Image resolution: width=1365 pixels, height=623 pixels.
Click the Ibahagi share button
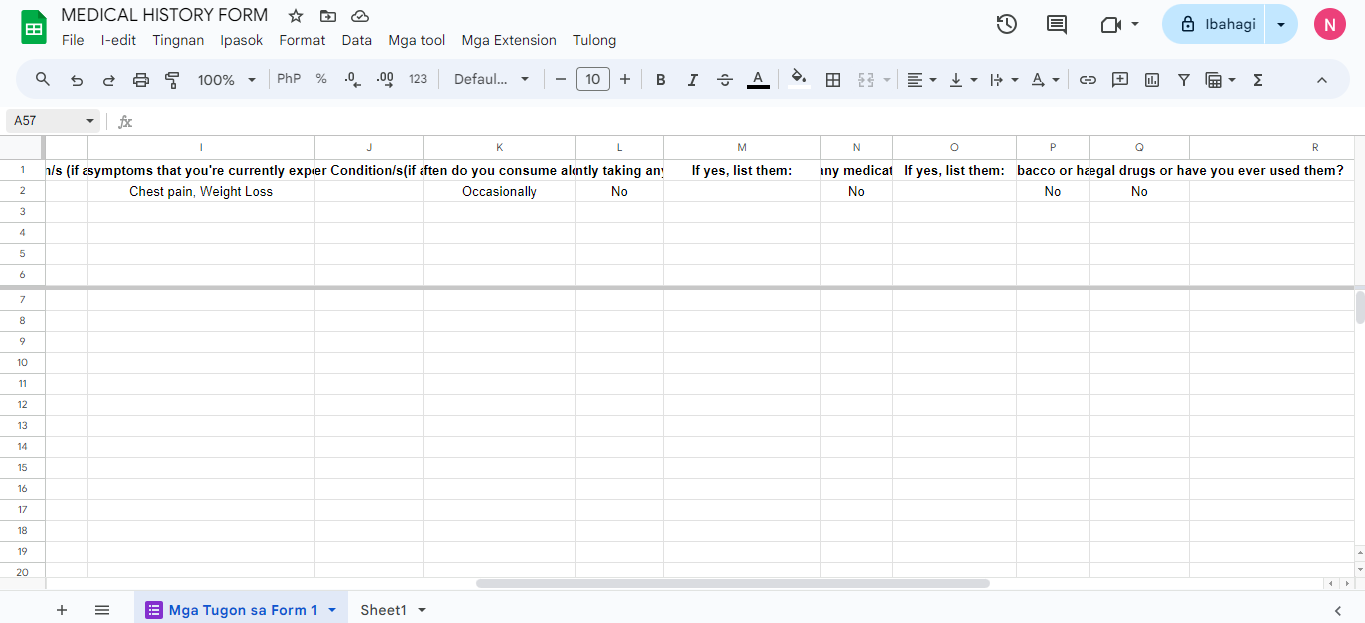pos(1214,24)
